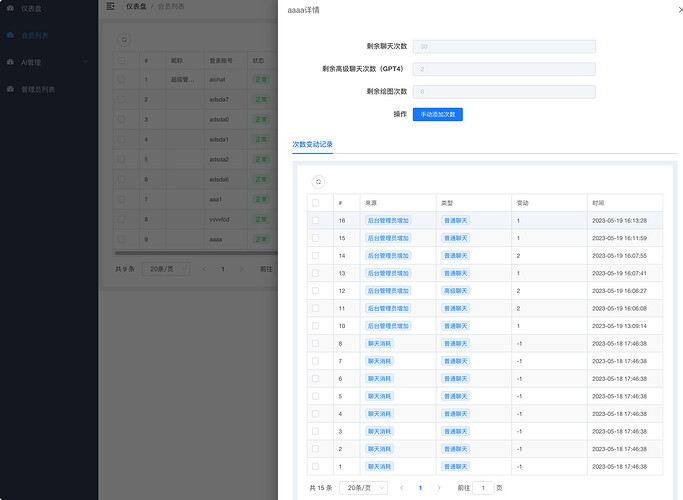The width and height of the screenshot is (683, 500).
Task: Select page 1 in member list pagination
Action: point(223,269)
